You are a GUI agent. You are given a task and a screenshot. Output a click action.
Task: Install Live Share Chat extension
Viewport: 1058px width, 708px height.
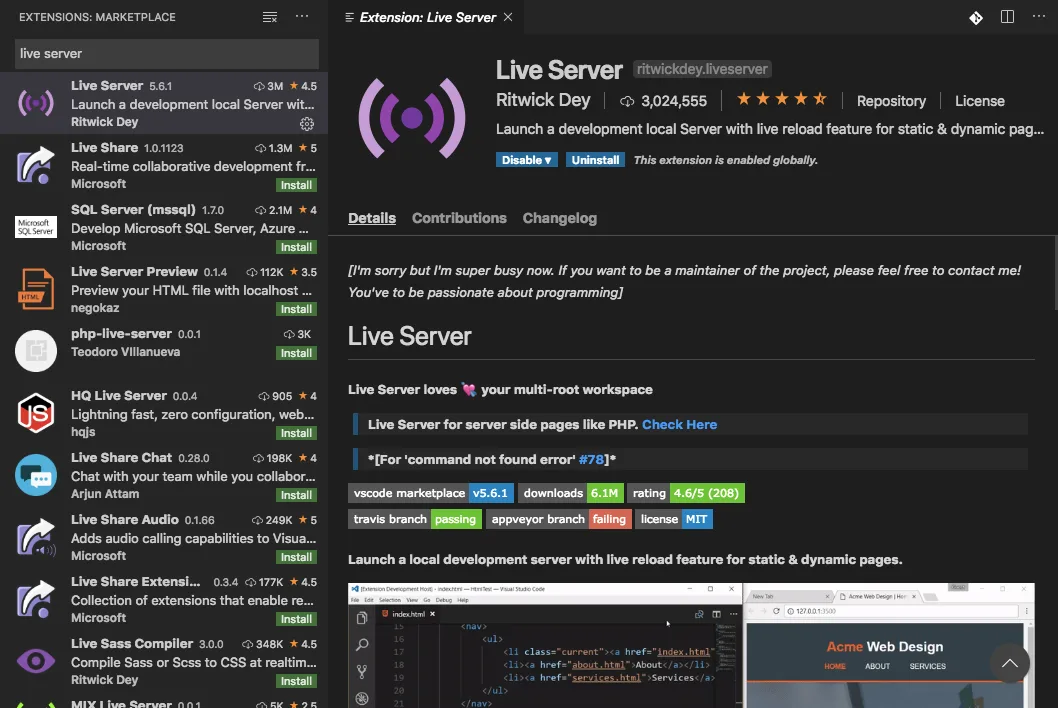tap(296, 495)
